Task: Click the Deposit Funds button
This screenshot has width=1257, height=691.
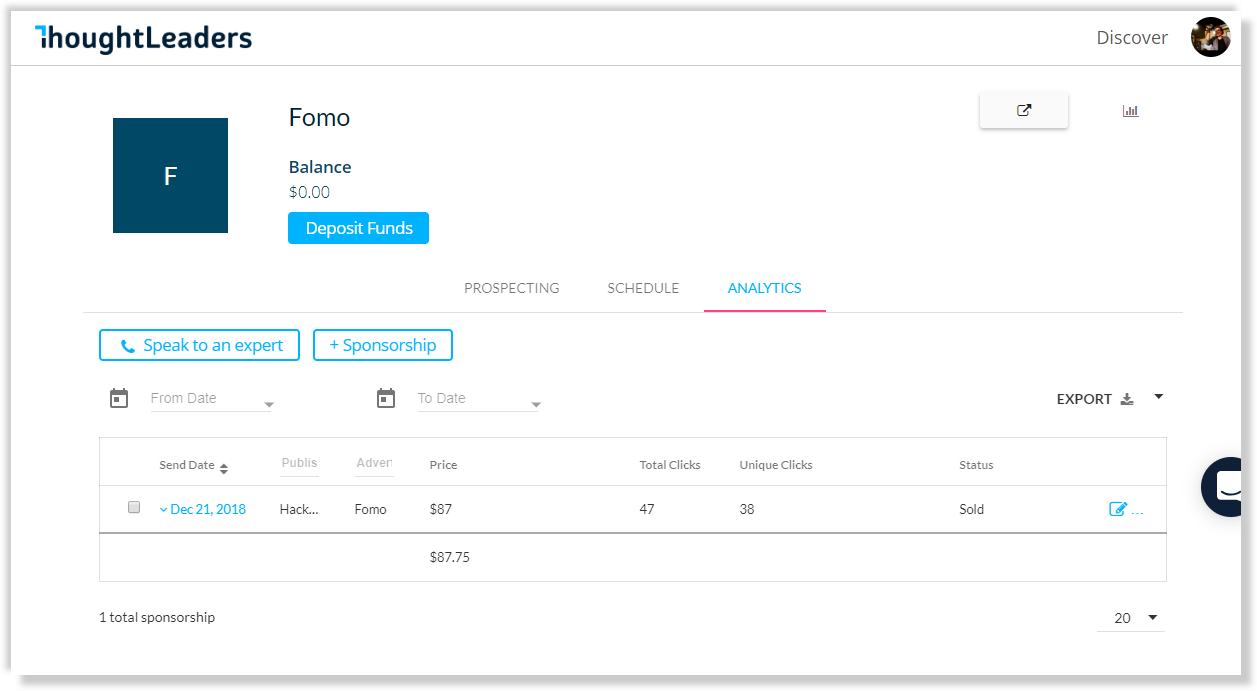Action: click(x=358, y=228)
